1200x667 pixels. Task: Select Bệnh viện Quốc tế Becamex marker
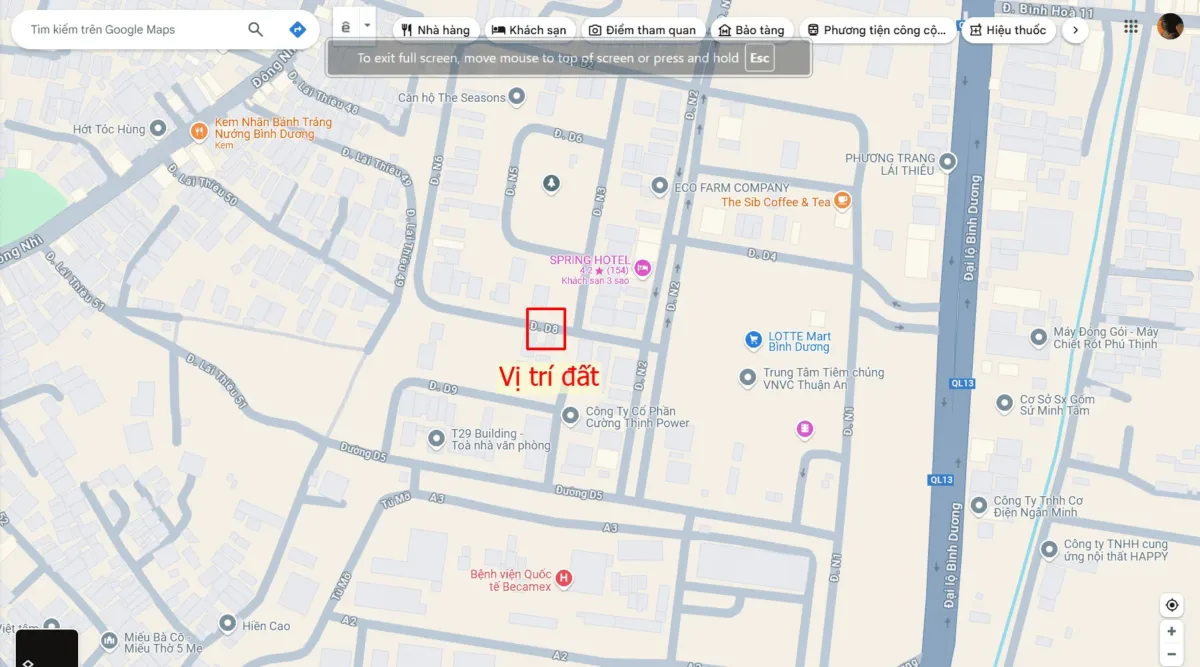click(564, 578)
